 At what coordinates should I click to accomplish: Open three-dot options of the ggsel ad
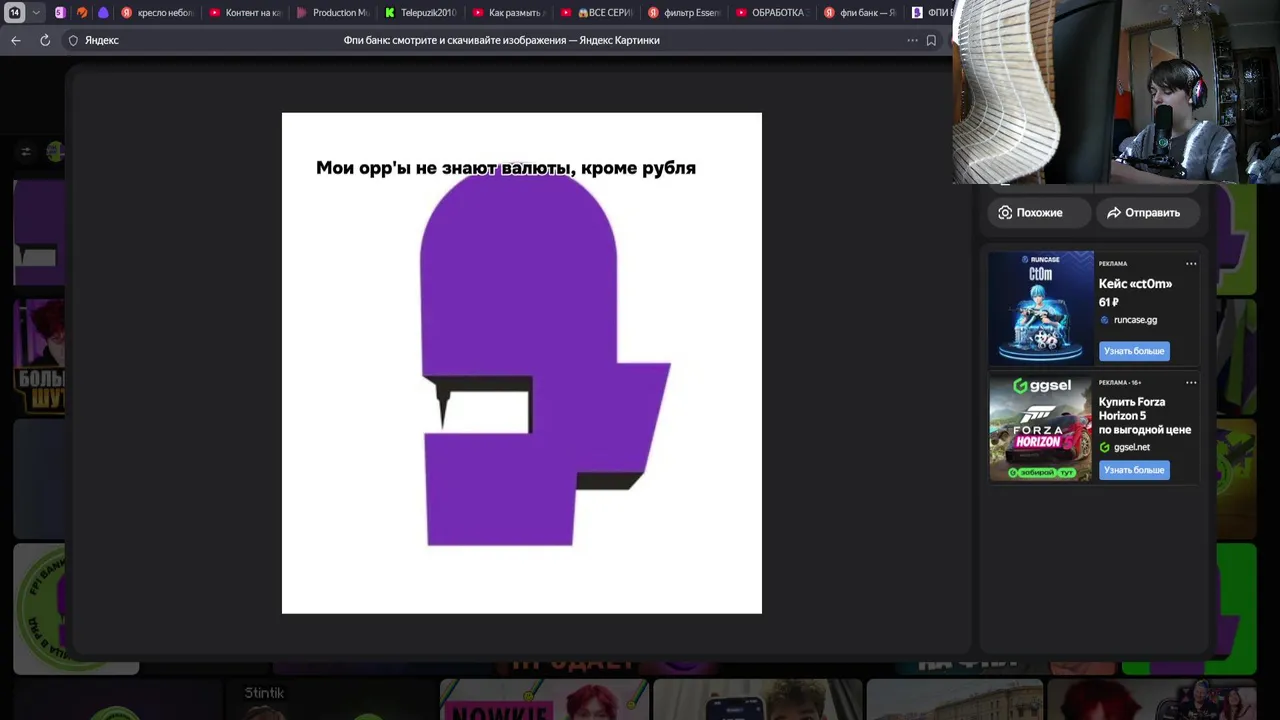(1191, 382)
